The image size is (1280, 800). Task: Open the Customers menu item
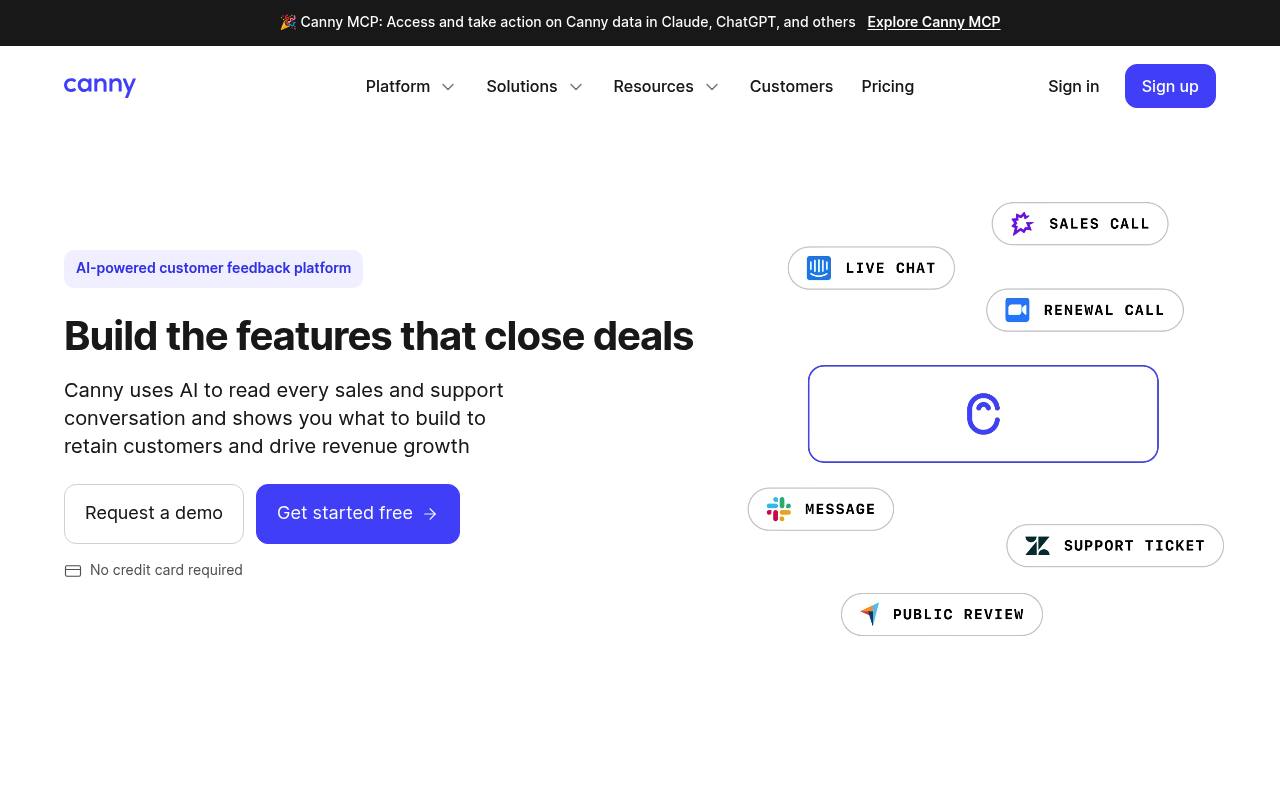tap(791, 86)
